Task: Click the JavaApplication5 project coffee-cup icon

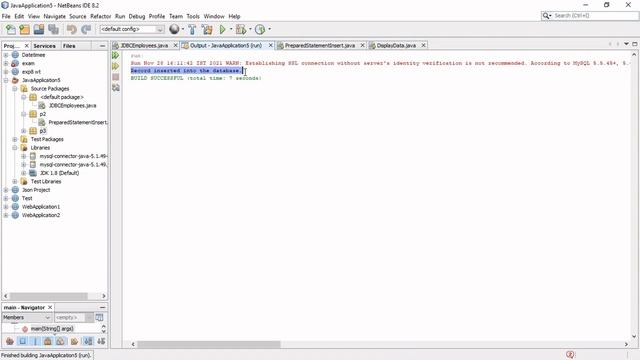Action: click(15, 80)
